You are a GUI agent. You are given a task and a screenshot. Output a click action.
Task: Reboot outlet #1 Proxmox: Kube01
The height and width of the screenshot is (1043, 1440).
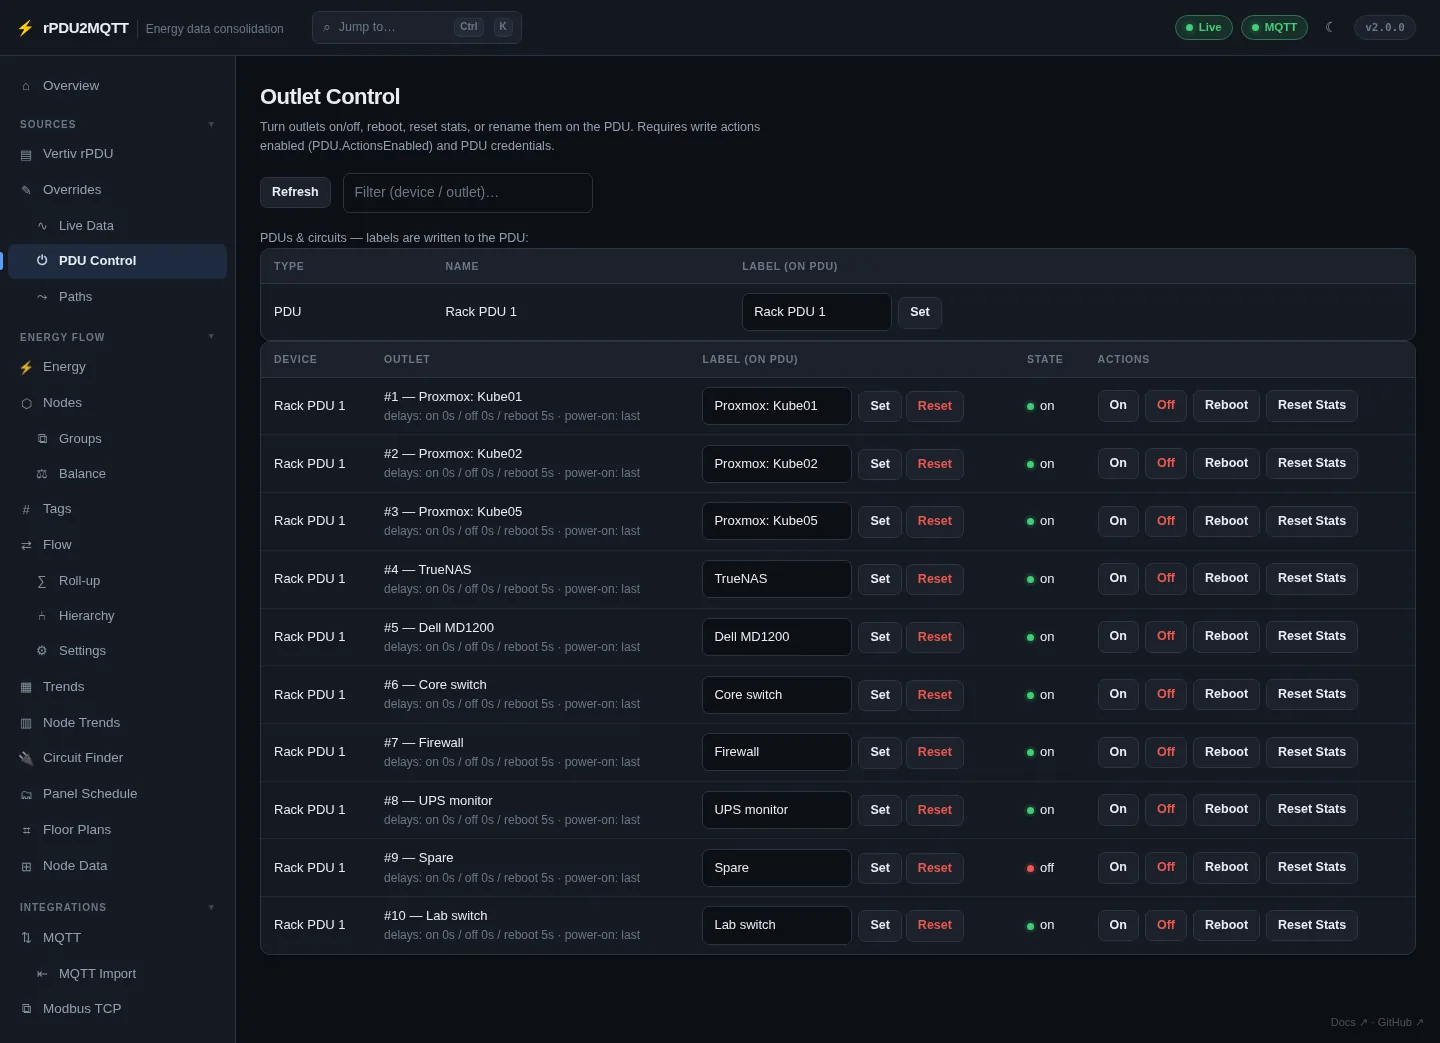(x=1226, y=405)
